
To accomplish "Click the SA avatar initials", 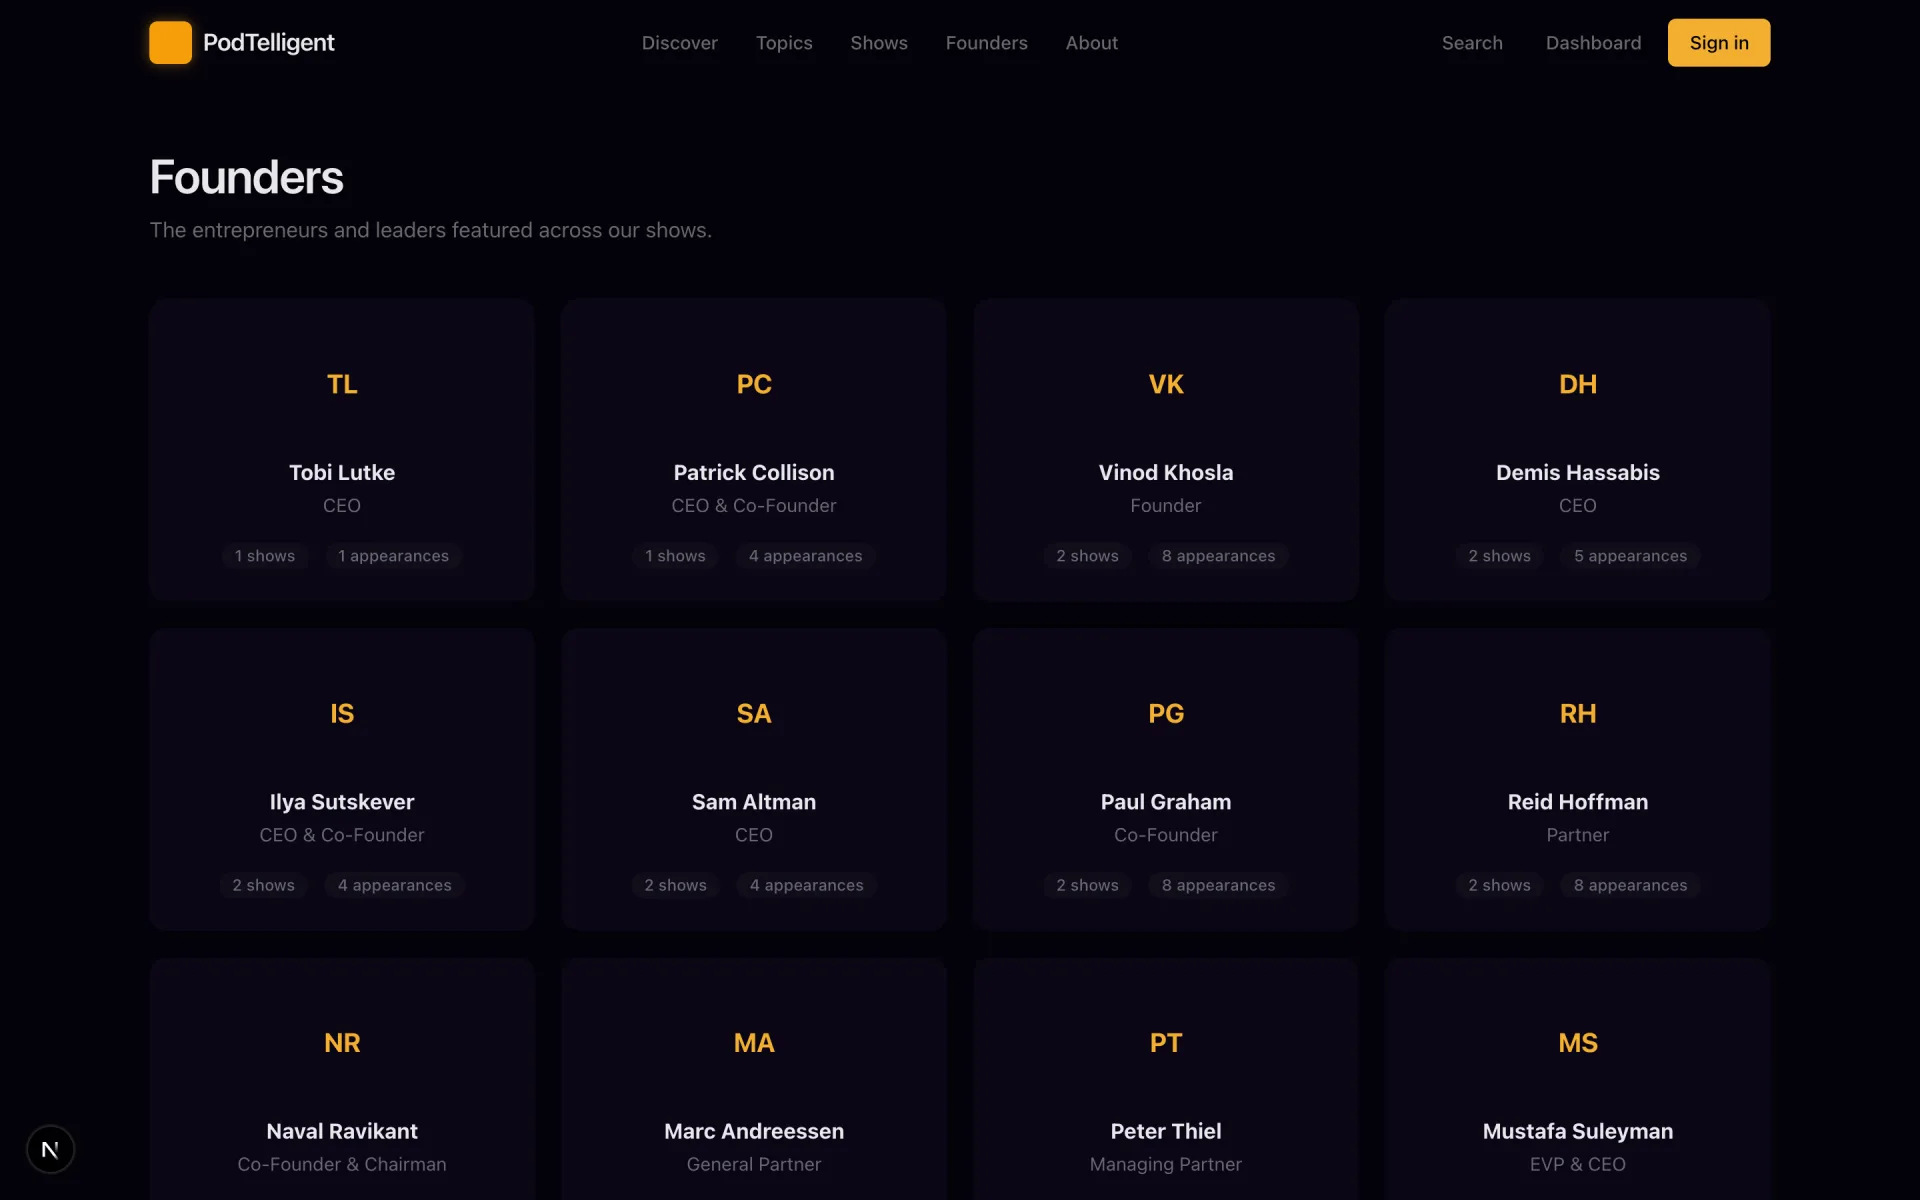I will coord(754,713).
